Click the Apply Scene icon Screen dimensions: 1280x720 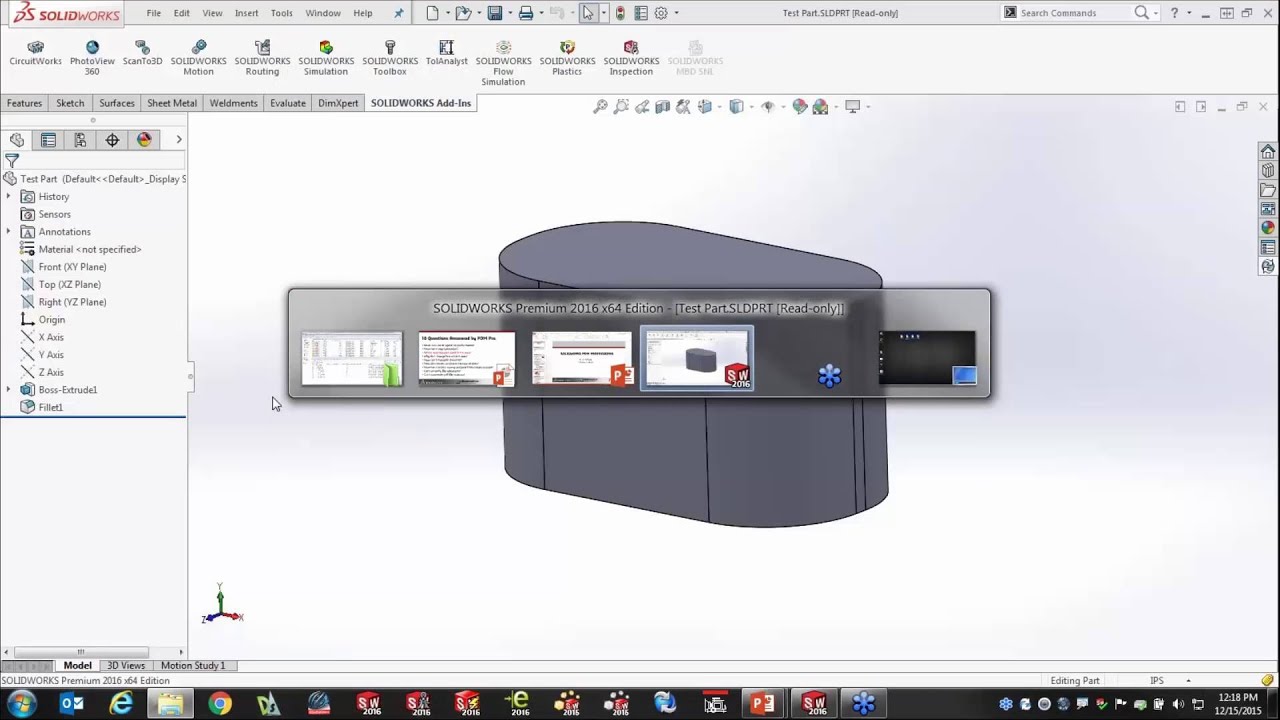[x=820, y=107]
